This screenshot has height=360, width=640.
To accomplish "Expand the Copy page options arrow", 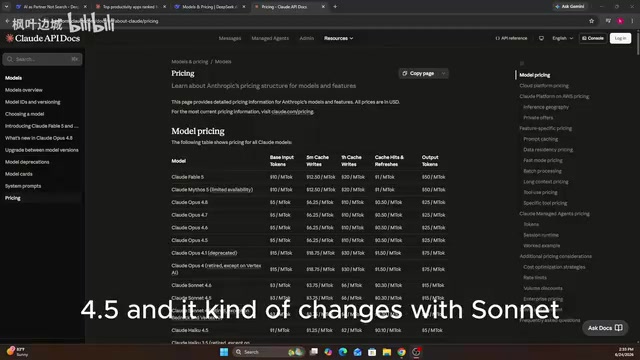I will click(x=444, y=73).
